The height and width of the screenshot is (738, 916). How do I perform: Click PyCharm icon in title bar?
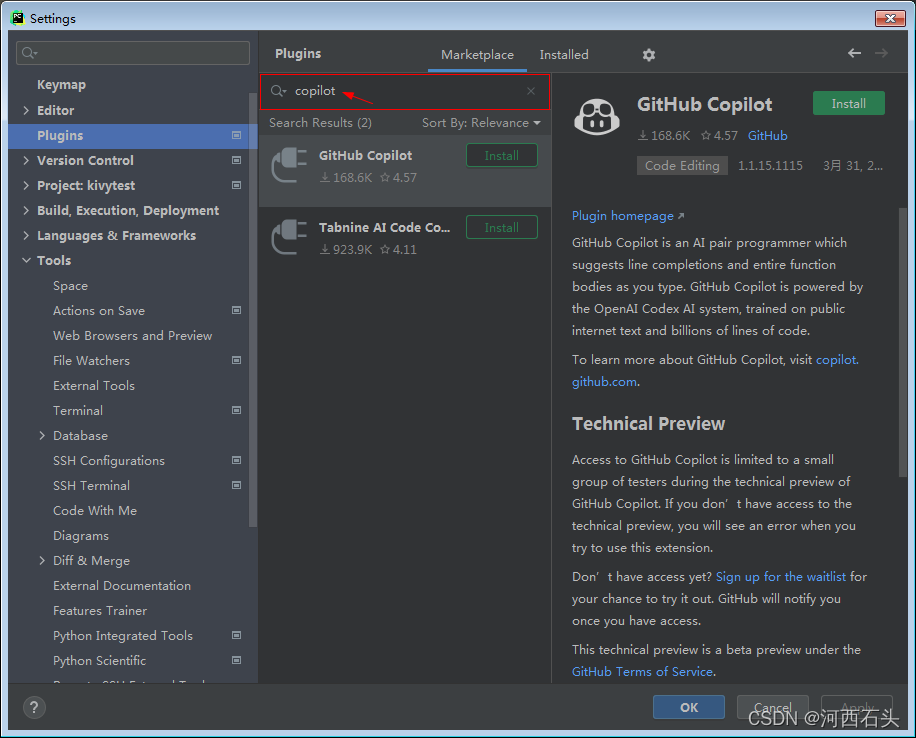tap(18, 18)
